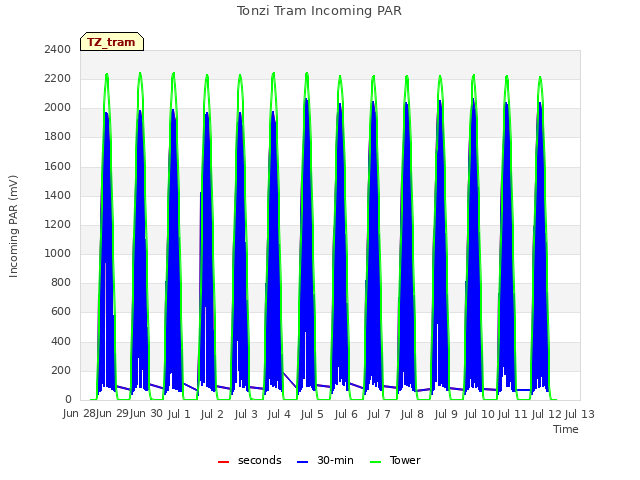Click the Jun 30 x-axis date label
The height and width of the screenshot is (480, 640).
[146, 414]
